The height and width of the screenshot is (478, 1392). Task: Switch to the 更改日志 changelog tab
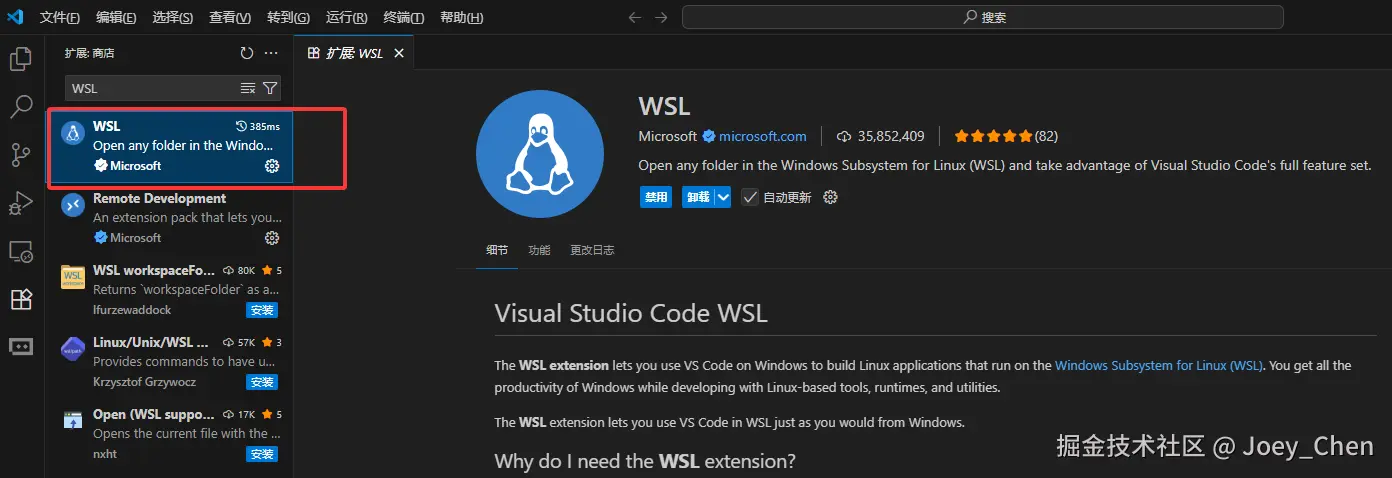click(x=592, y=250)
